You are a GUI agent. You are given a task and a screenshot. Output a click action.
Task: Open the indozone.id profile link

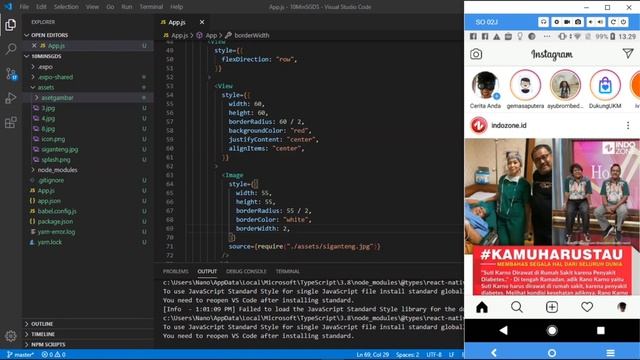(509, 125)
